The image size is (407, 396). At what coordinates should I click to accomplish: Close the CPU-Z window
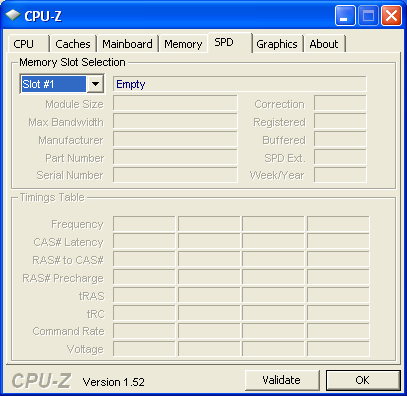[x=391, y=15]
